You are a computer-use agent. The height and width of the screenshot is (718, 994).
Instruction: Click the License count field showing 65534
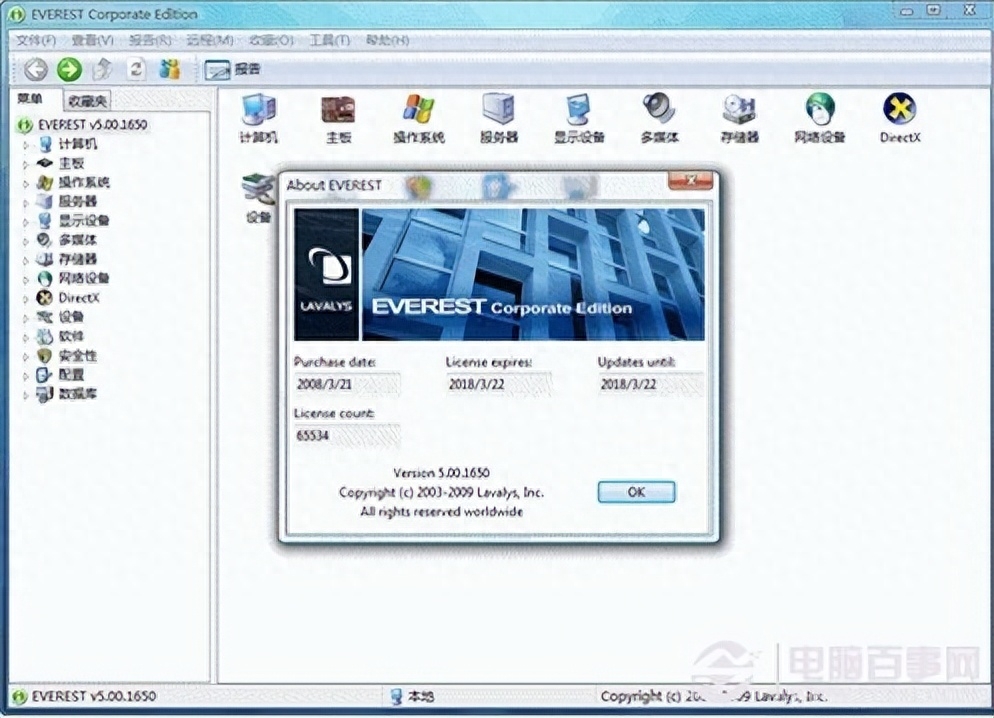(x=346, y=435)
